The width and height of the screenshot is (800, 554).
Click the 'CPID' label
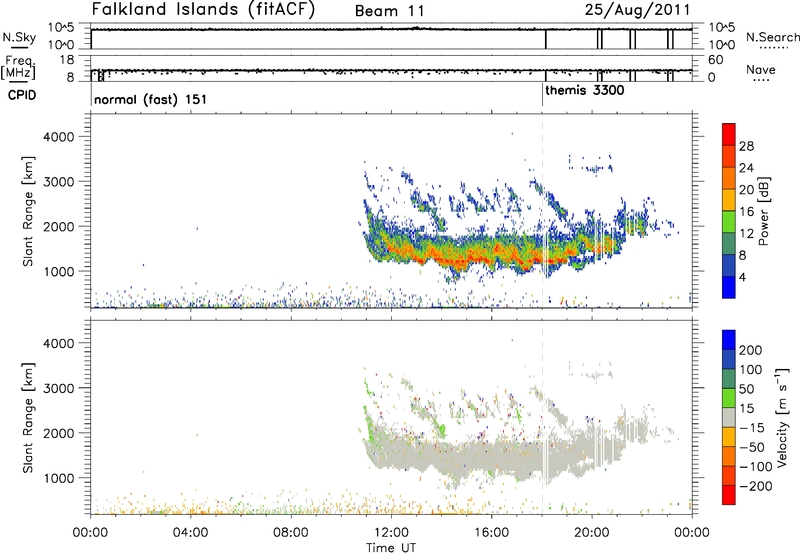point(22,95)
